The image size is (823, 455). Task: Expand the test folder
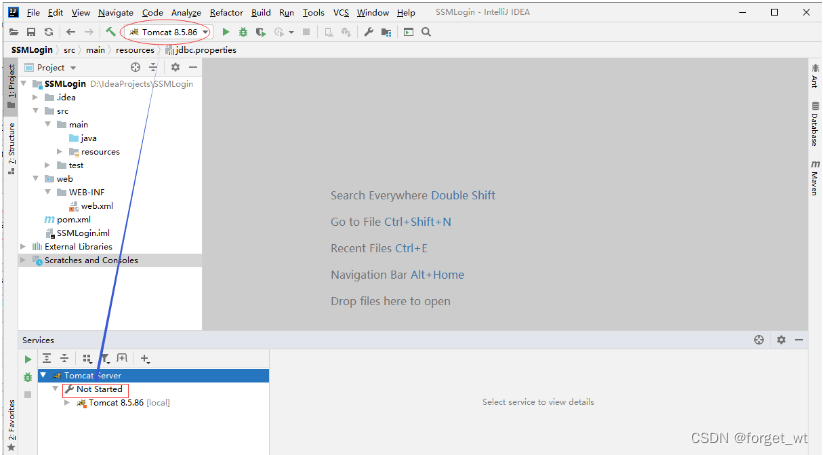tap(47, 165)
